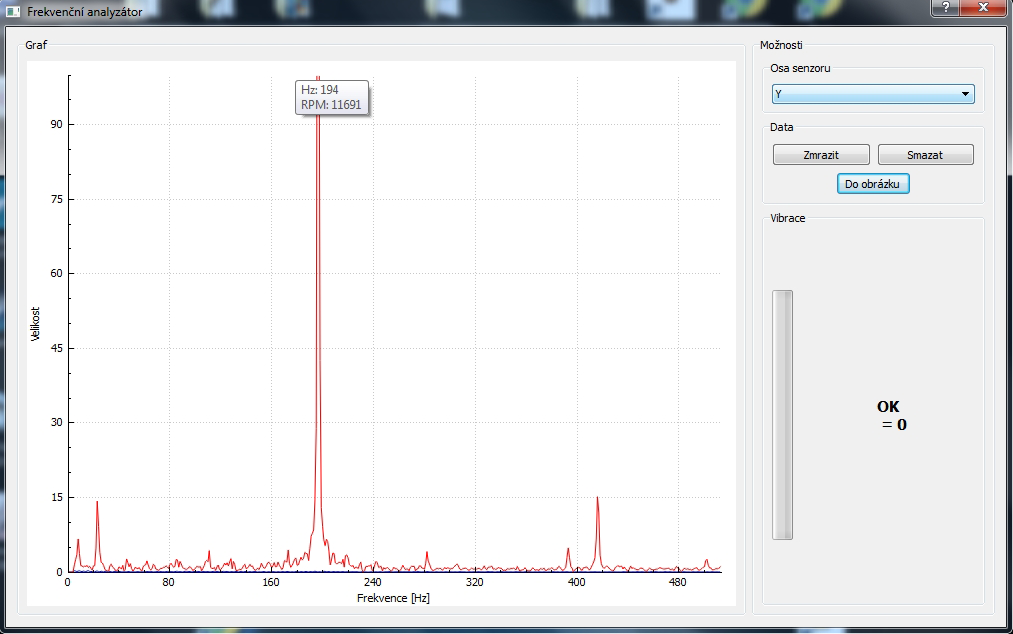Click the OK = 0 vibration status text

[x=891, y=415]
